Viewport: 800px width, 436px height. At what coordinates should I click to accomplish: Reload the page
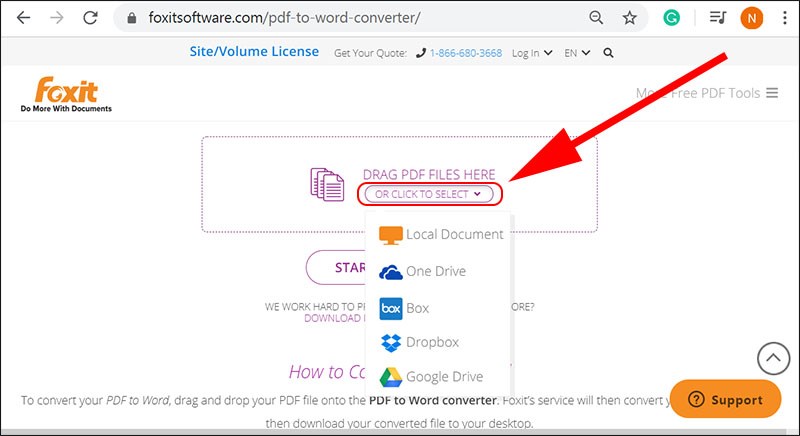pyautogui.click(x=90, y=18)
